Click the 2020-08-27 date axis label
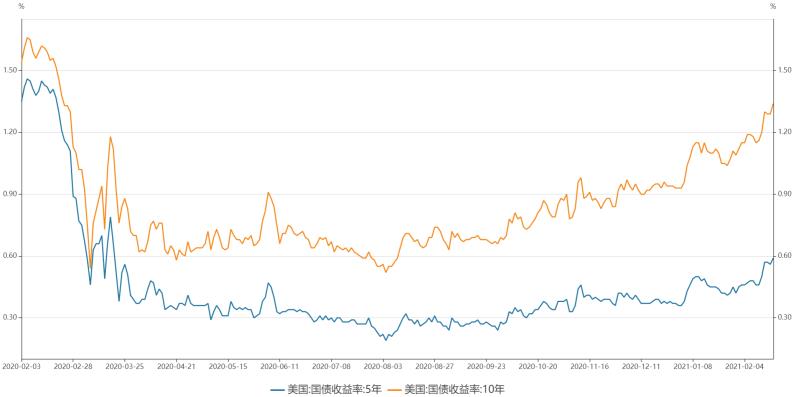This screenshot has width=796, height=397. (x=435, y=366)
